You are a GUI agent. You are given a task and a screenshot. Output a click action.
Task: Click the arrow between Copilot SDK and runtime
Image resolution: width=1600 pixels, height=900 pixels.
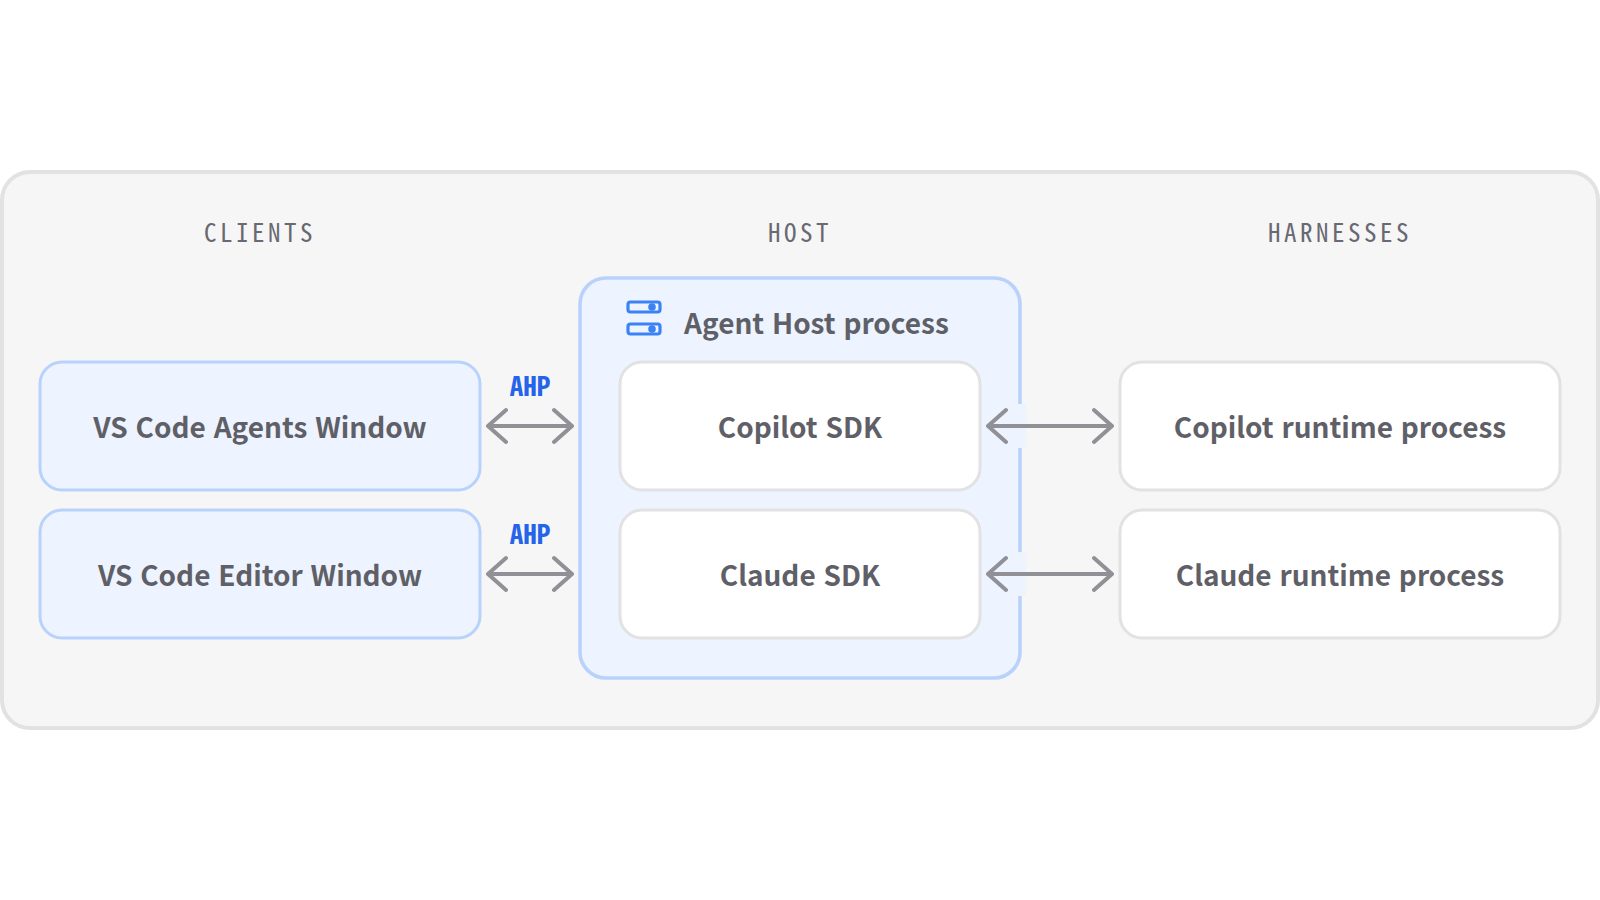[1050, 426]
